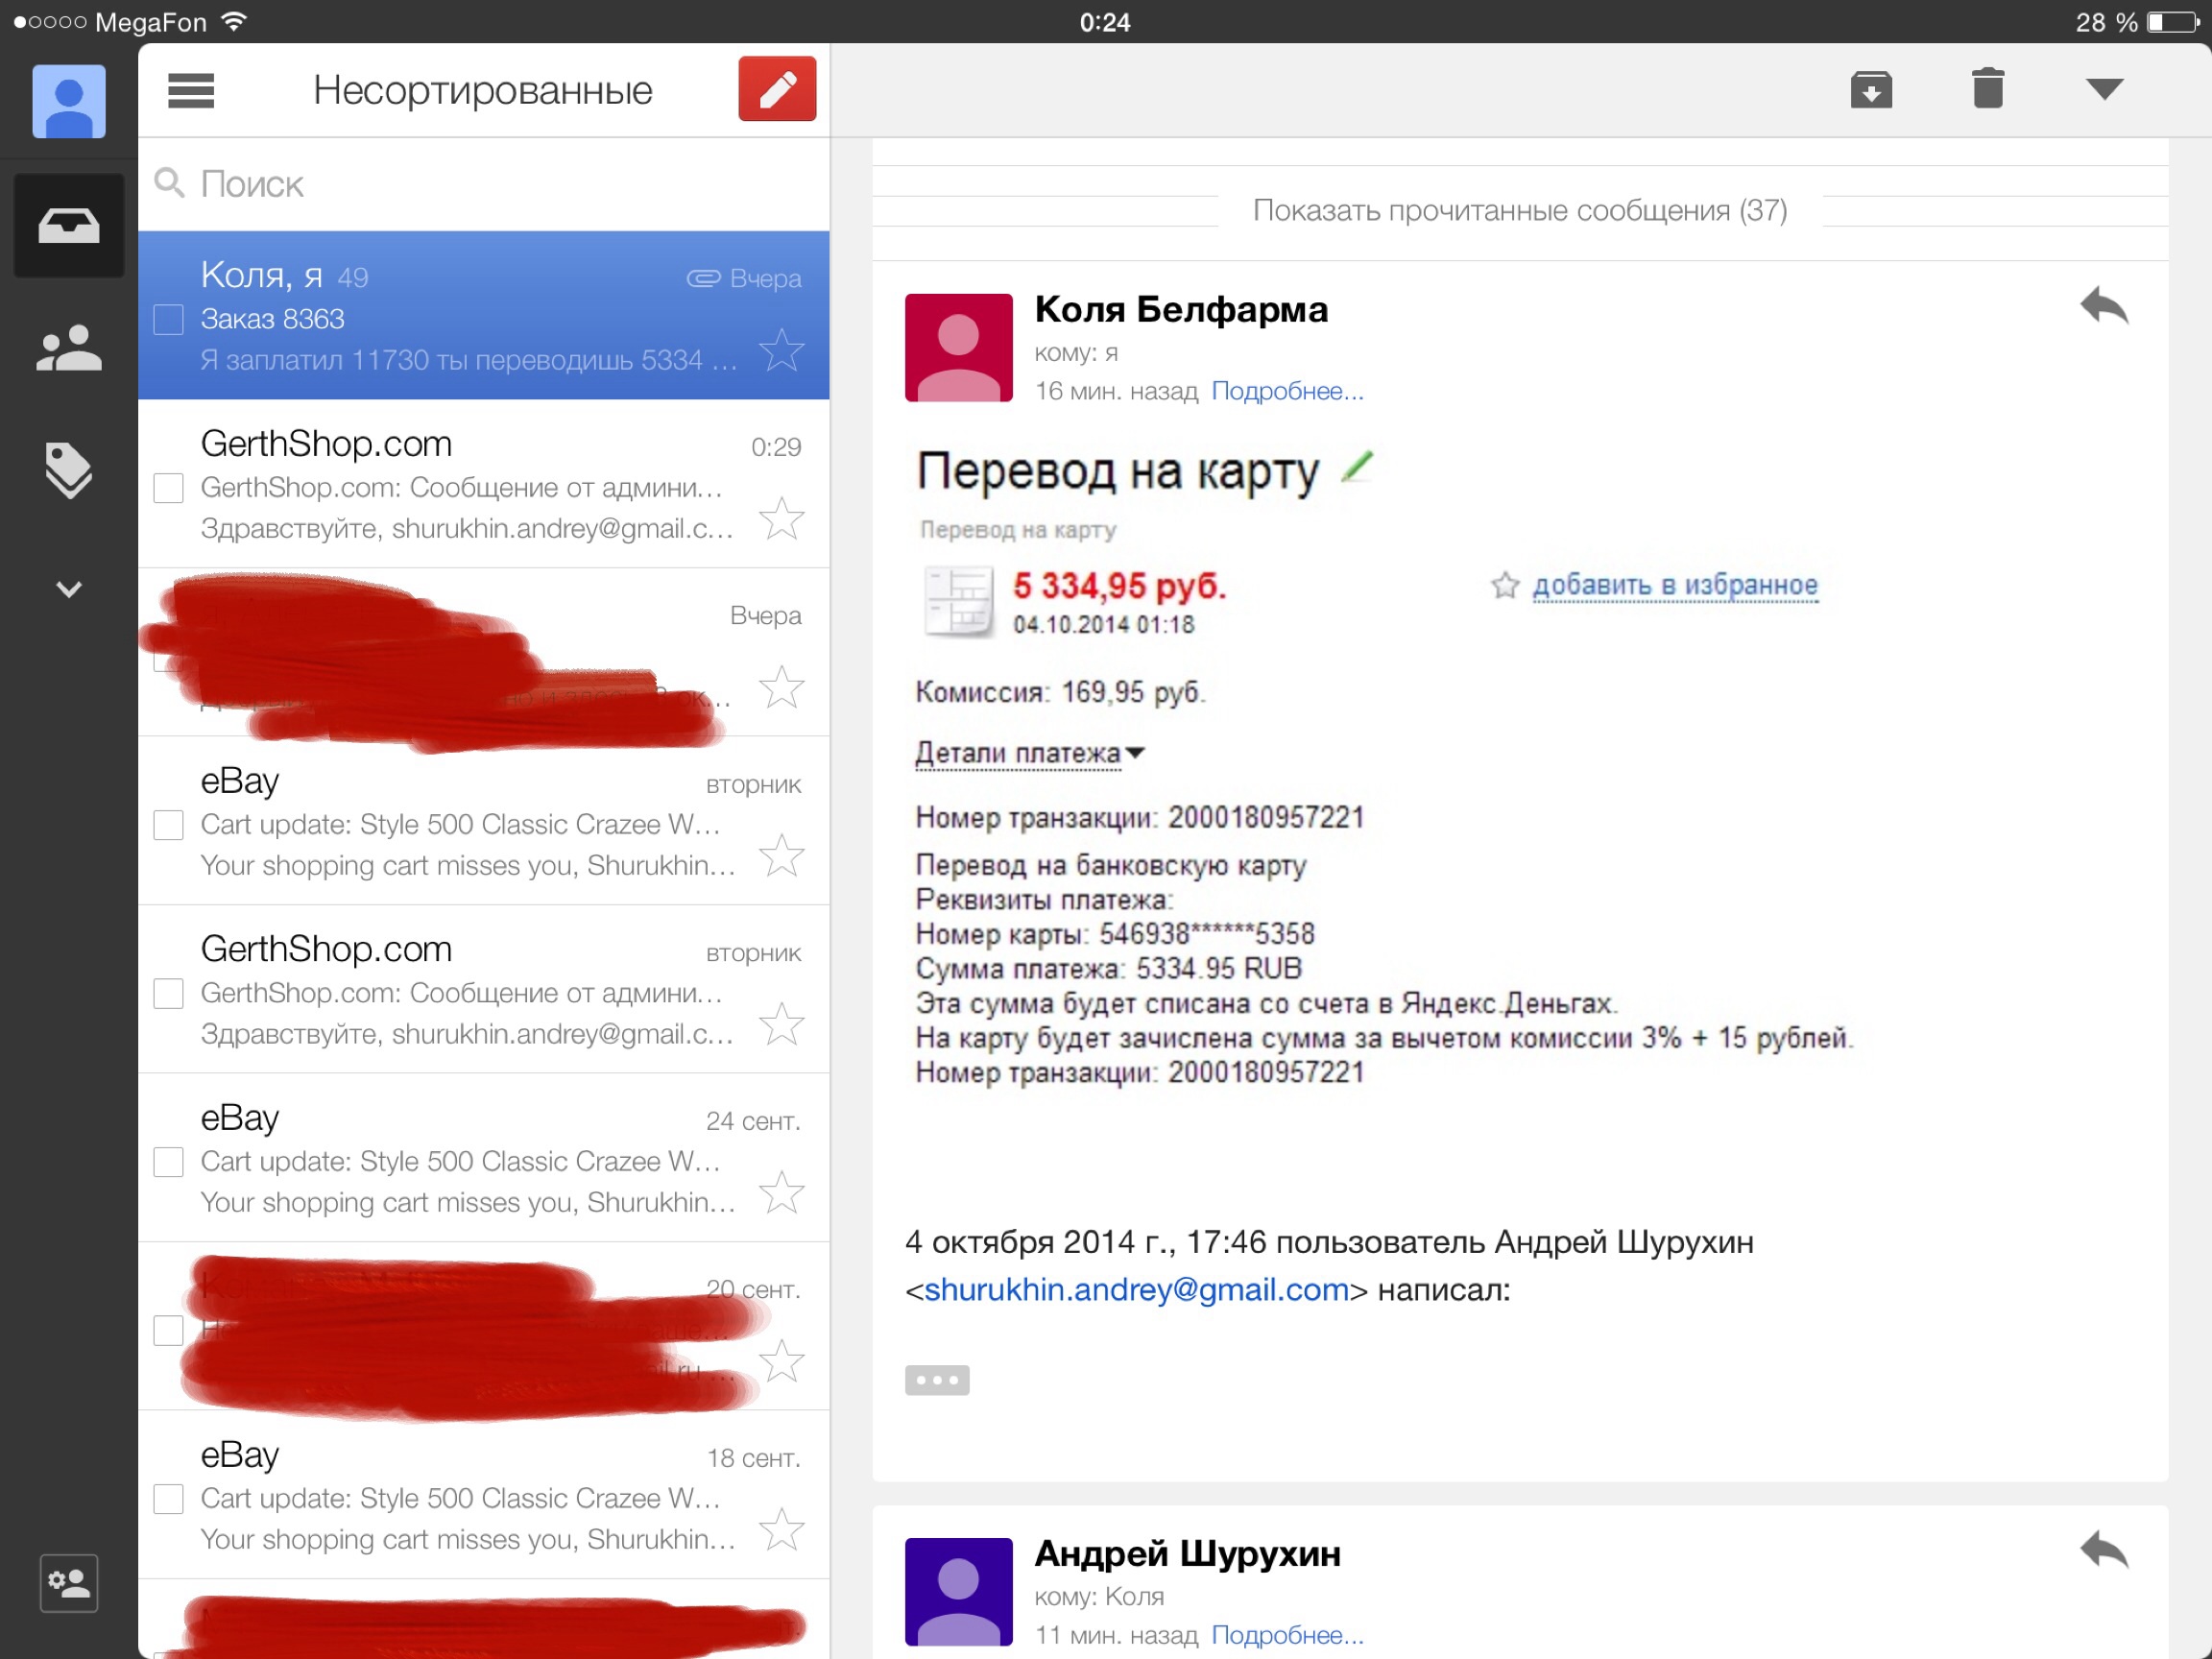The image size is (2212, 1659).
Task: Tick checkbox of Заказ 8363 conversation
Action: tap(168, 320)
